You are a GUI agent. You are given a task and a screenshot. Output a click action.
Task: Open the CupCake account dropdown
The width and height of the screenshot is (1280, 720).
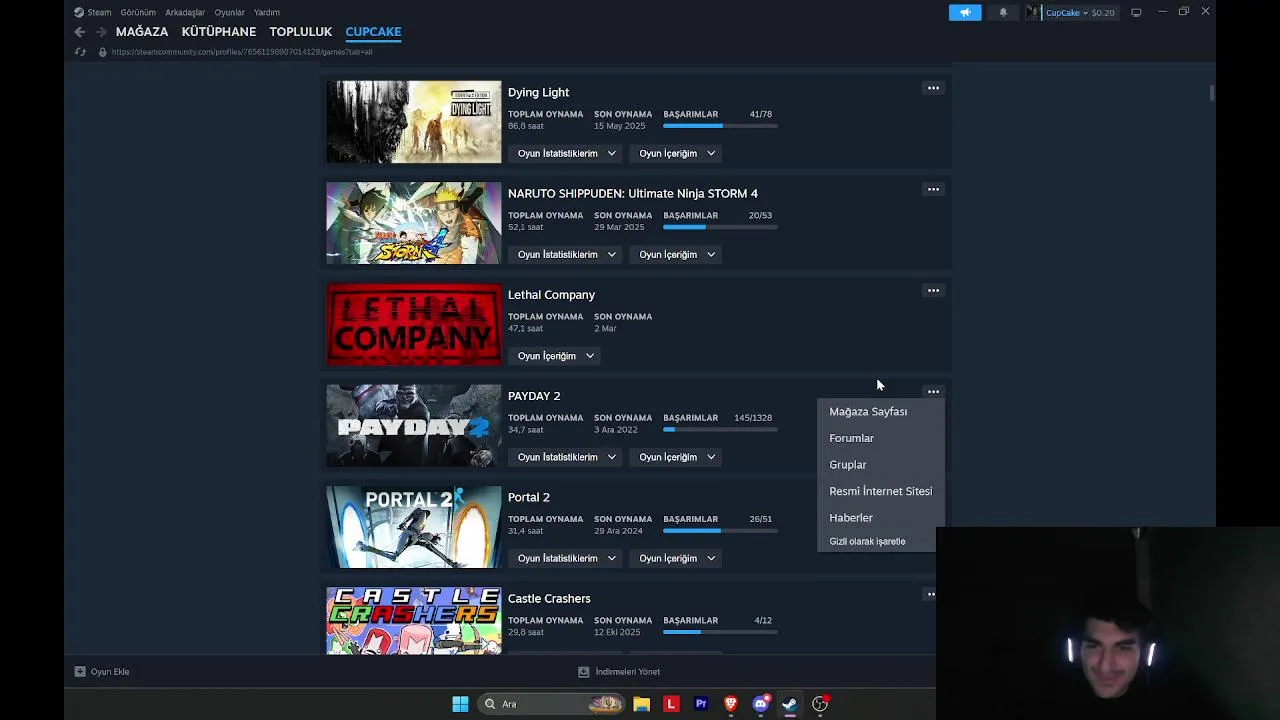[x=1080, y=13]
